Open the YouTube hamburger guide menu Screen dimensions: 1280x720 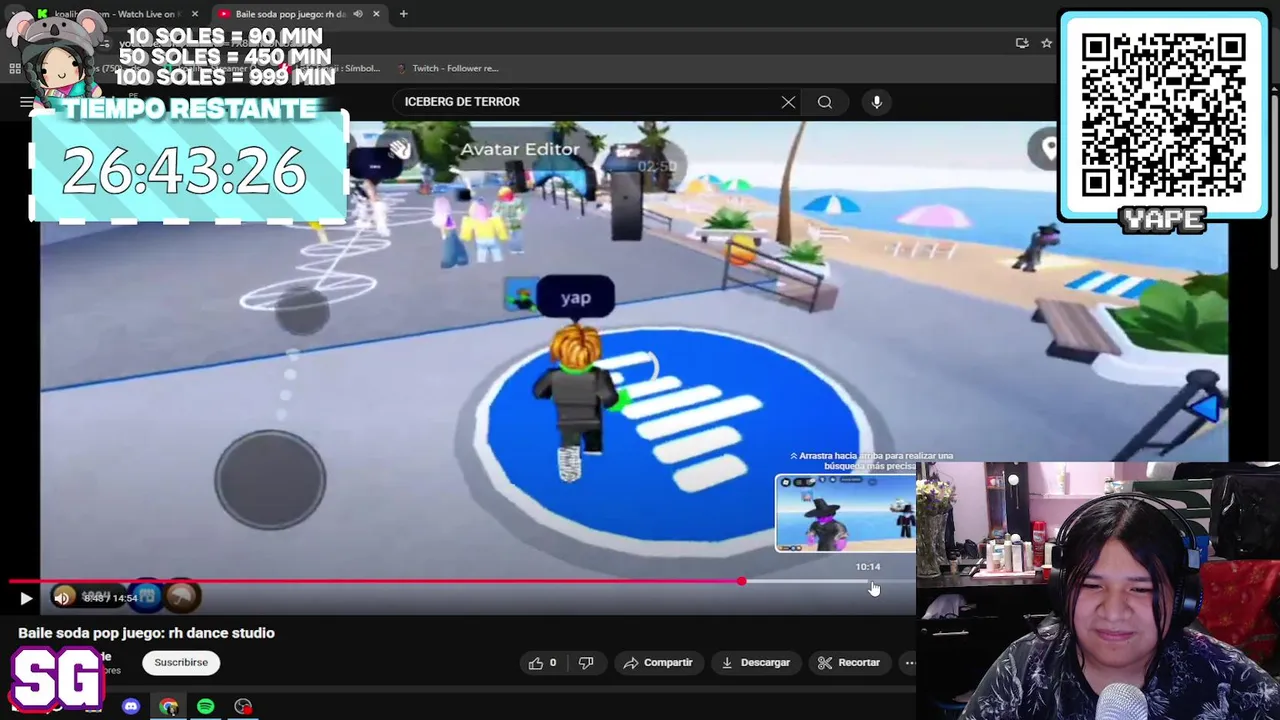point(26,102)
